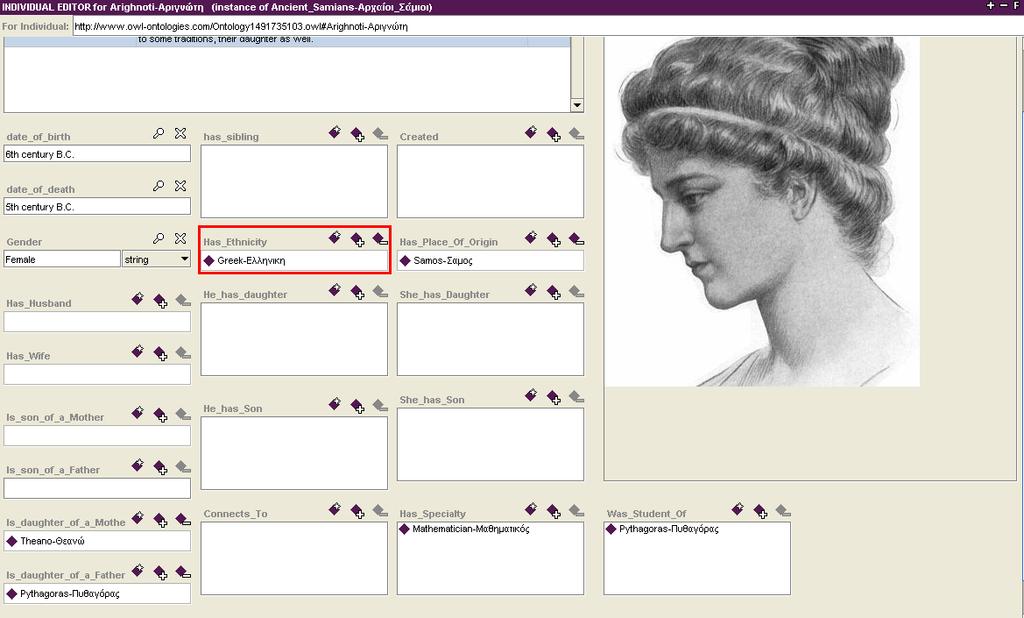Create a new instance for Is_son_of_a_Father

tap(137, 465)
